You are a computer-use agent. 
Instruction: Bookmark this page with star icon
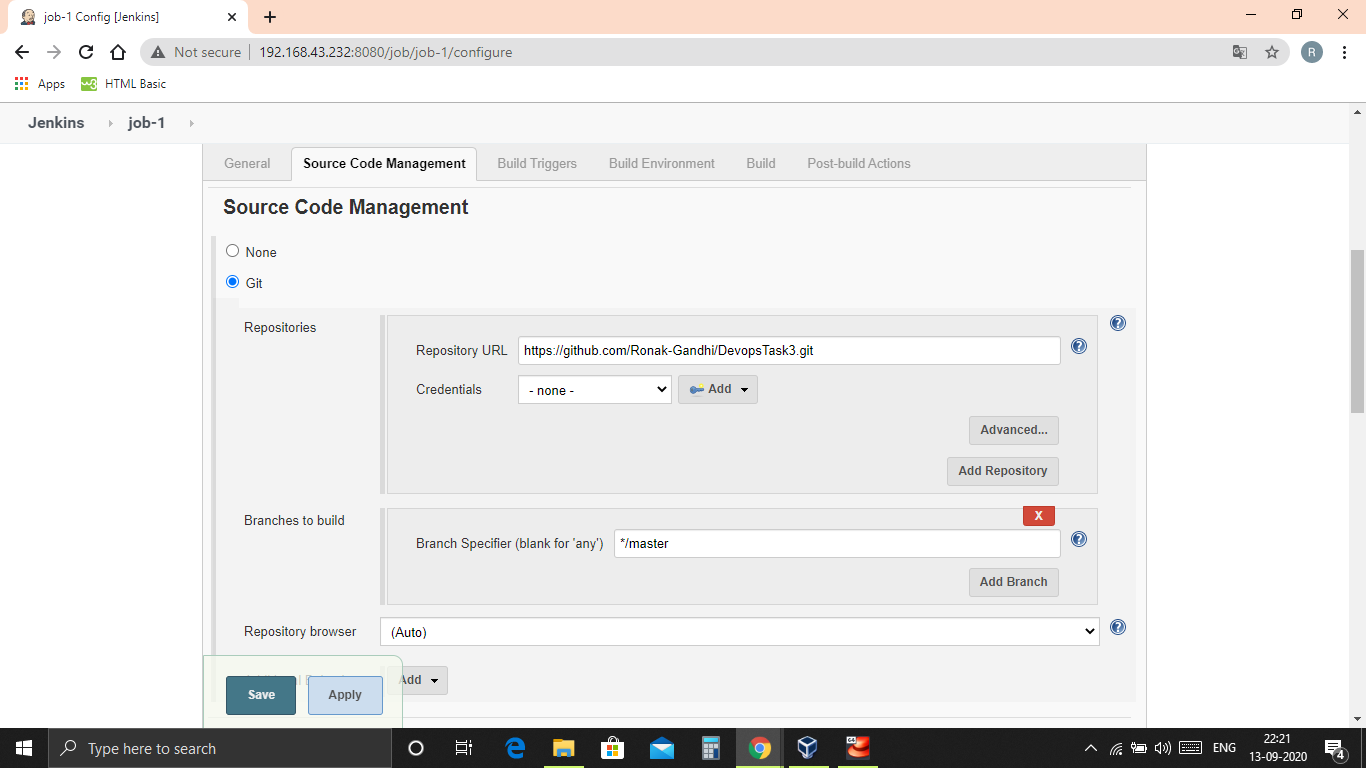tap(1272, 52)
